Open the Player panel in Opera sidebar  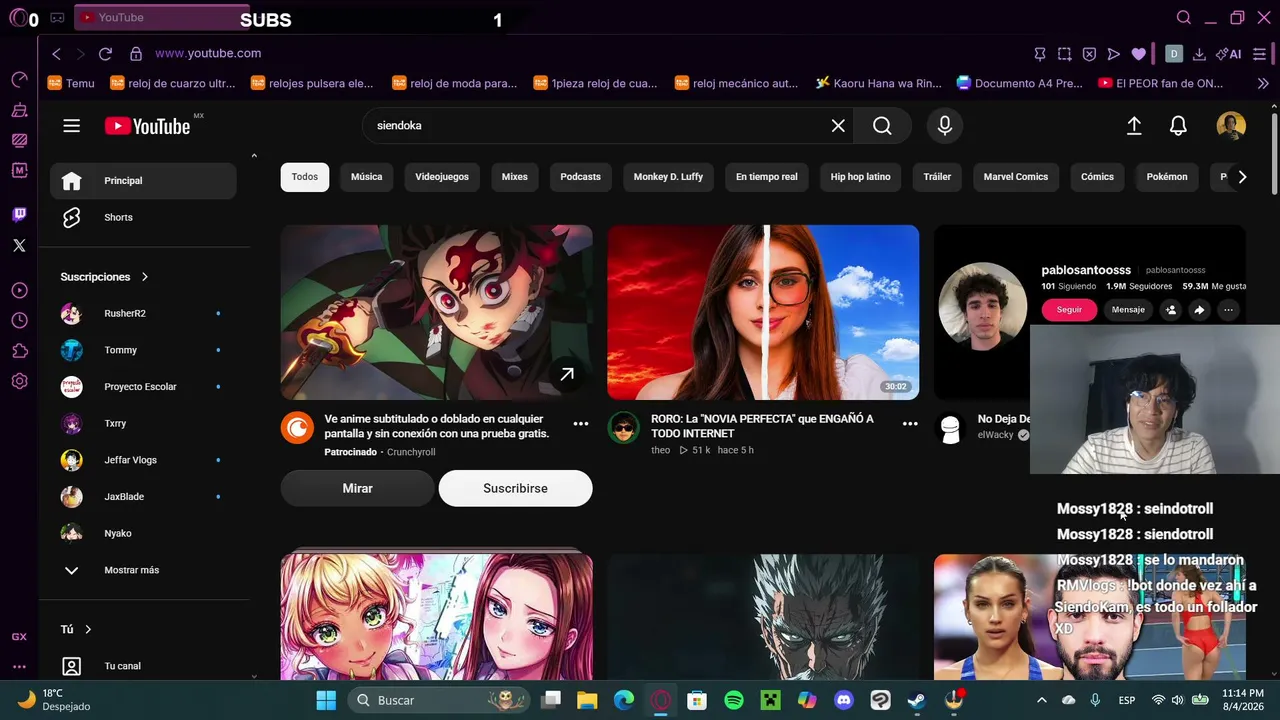(x=19, y=290)
